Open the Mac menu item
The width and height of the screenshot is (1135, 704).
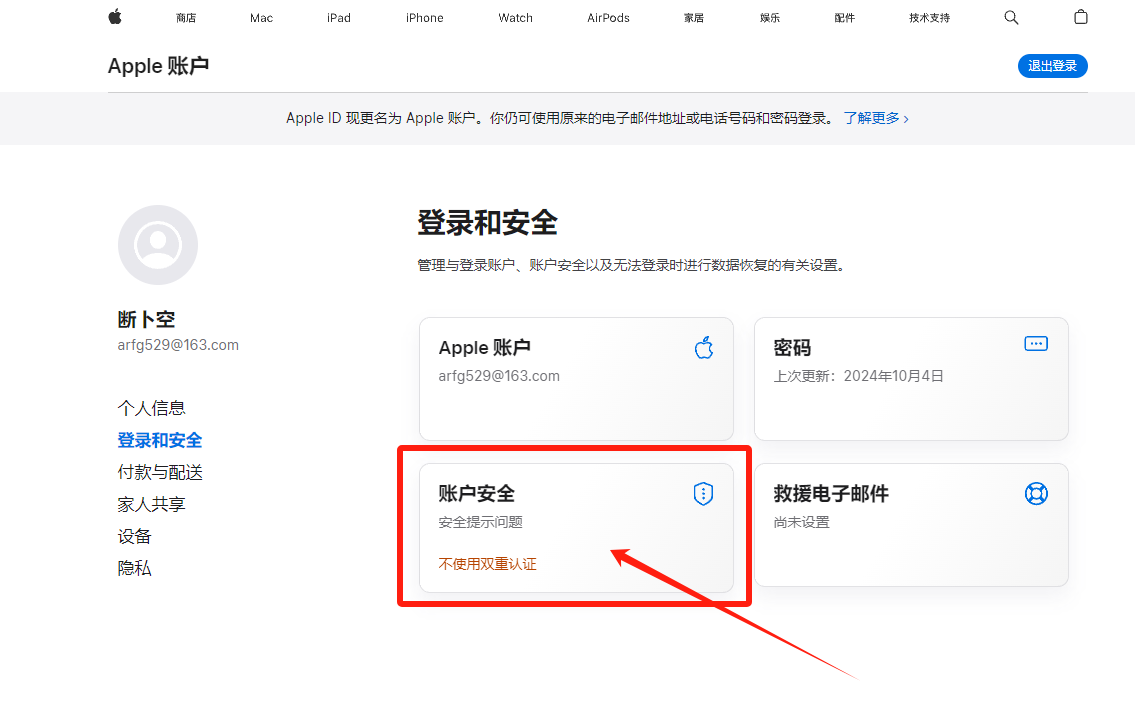tap(262, 18)
